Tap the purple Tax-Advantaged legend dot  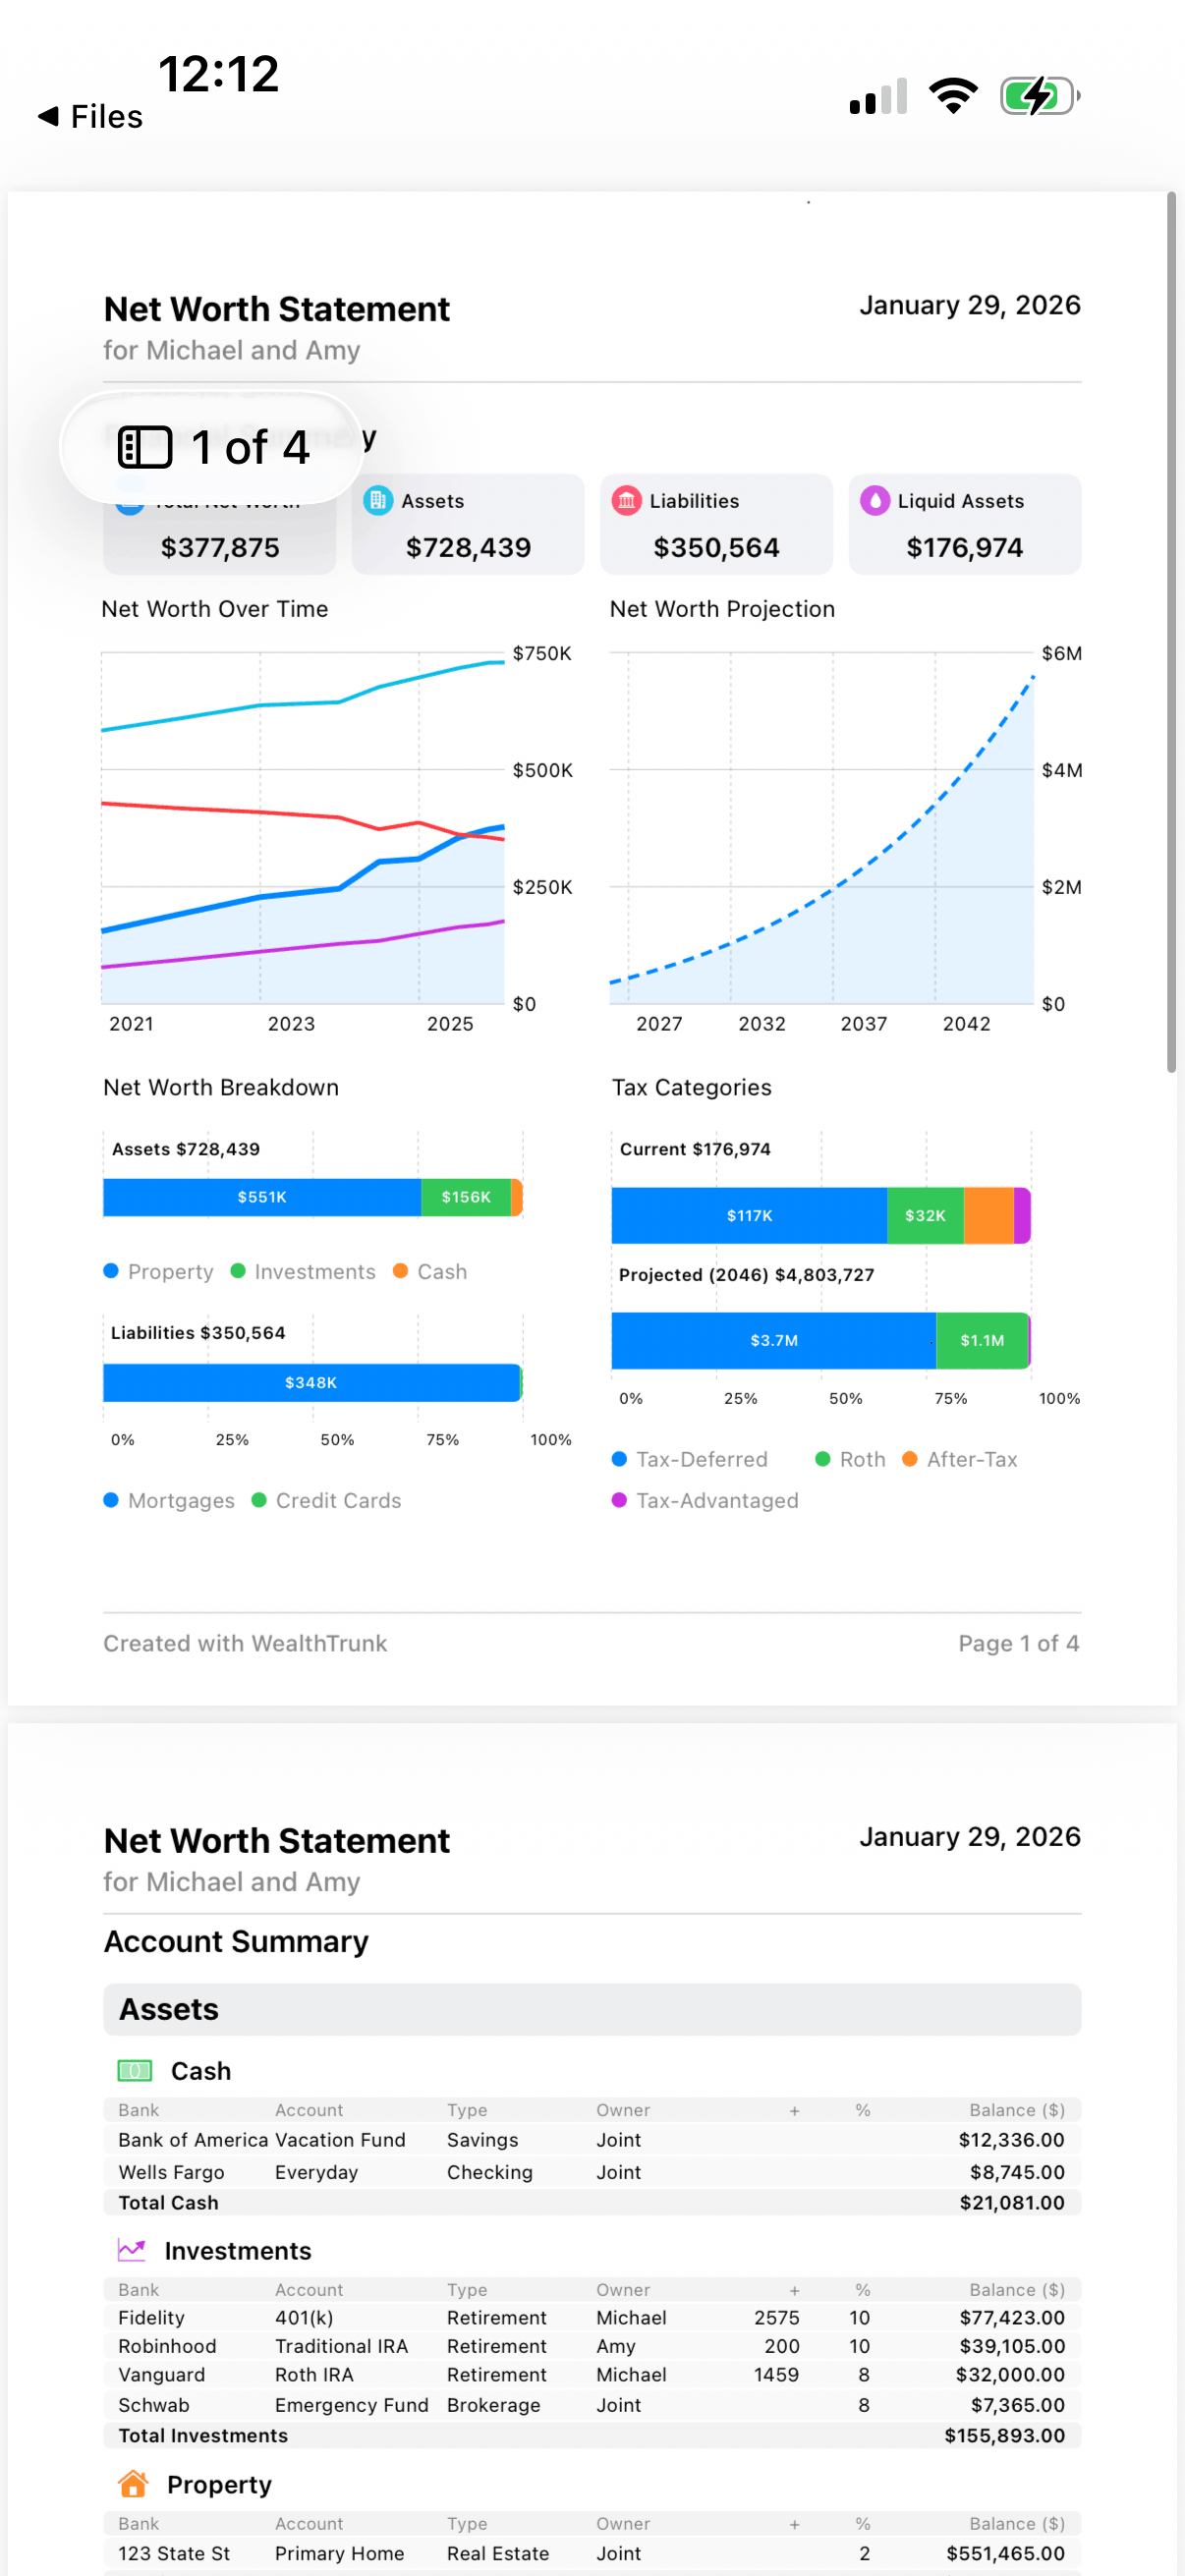click(619, 1500)
